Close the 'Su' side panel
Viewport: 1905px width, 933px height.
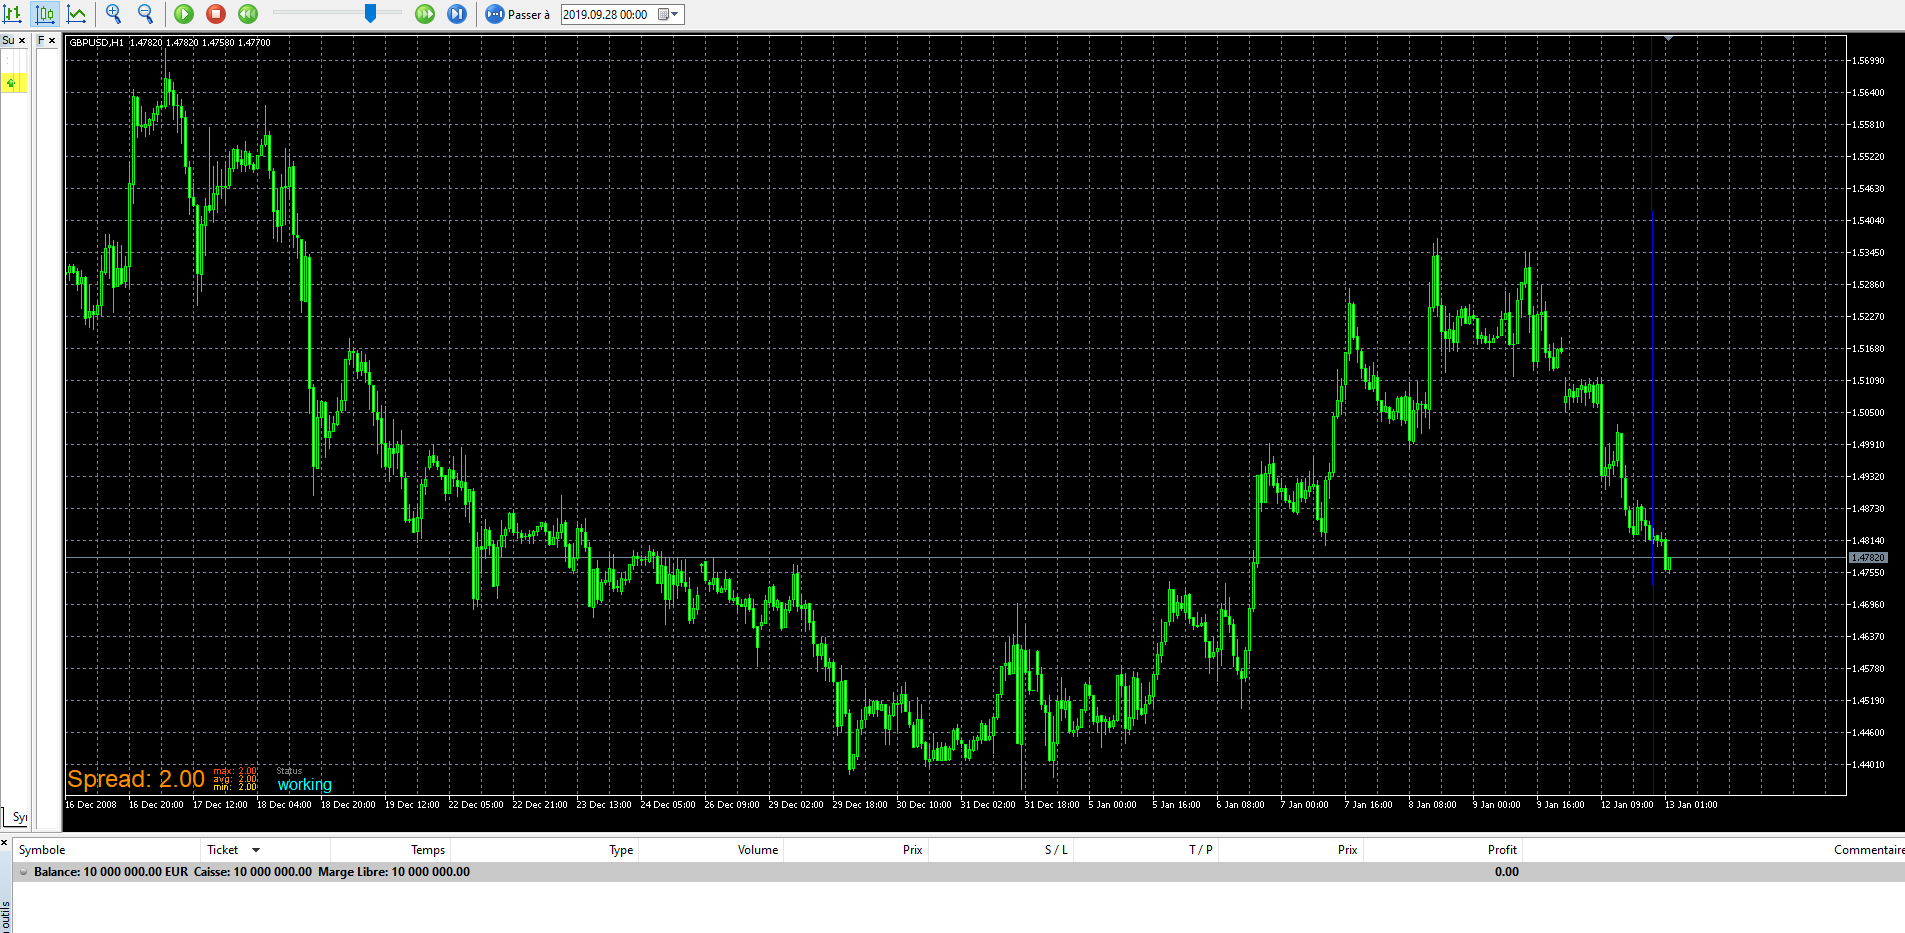pos(22,41)
